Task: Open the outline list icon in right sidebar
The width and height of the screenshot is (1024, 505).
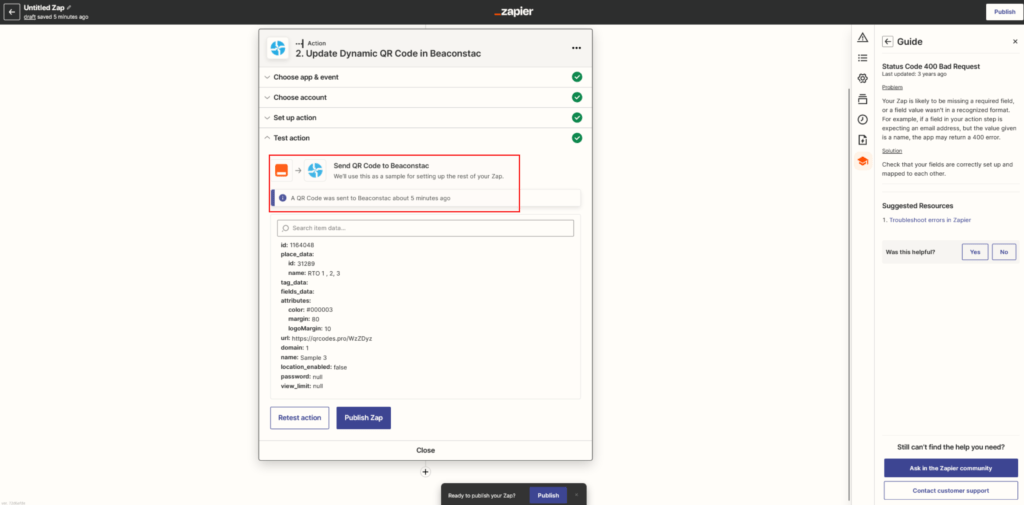Action: (x=863, y=57)
